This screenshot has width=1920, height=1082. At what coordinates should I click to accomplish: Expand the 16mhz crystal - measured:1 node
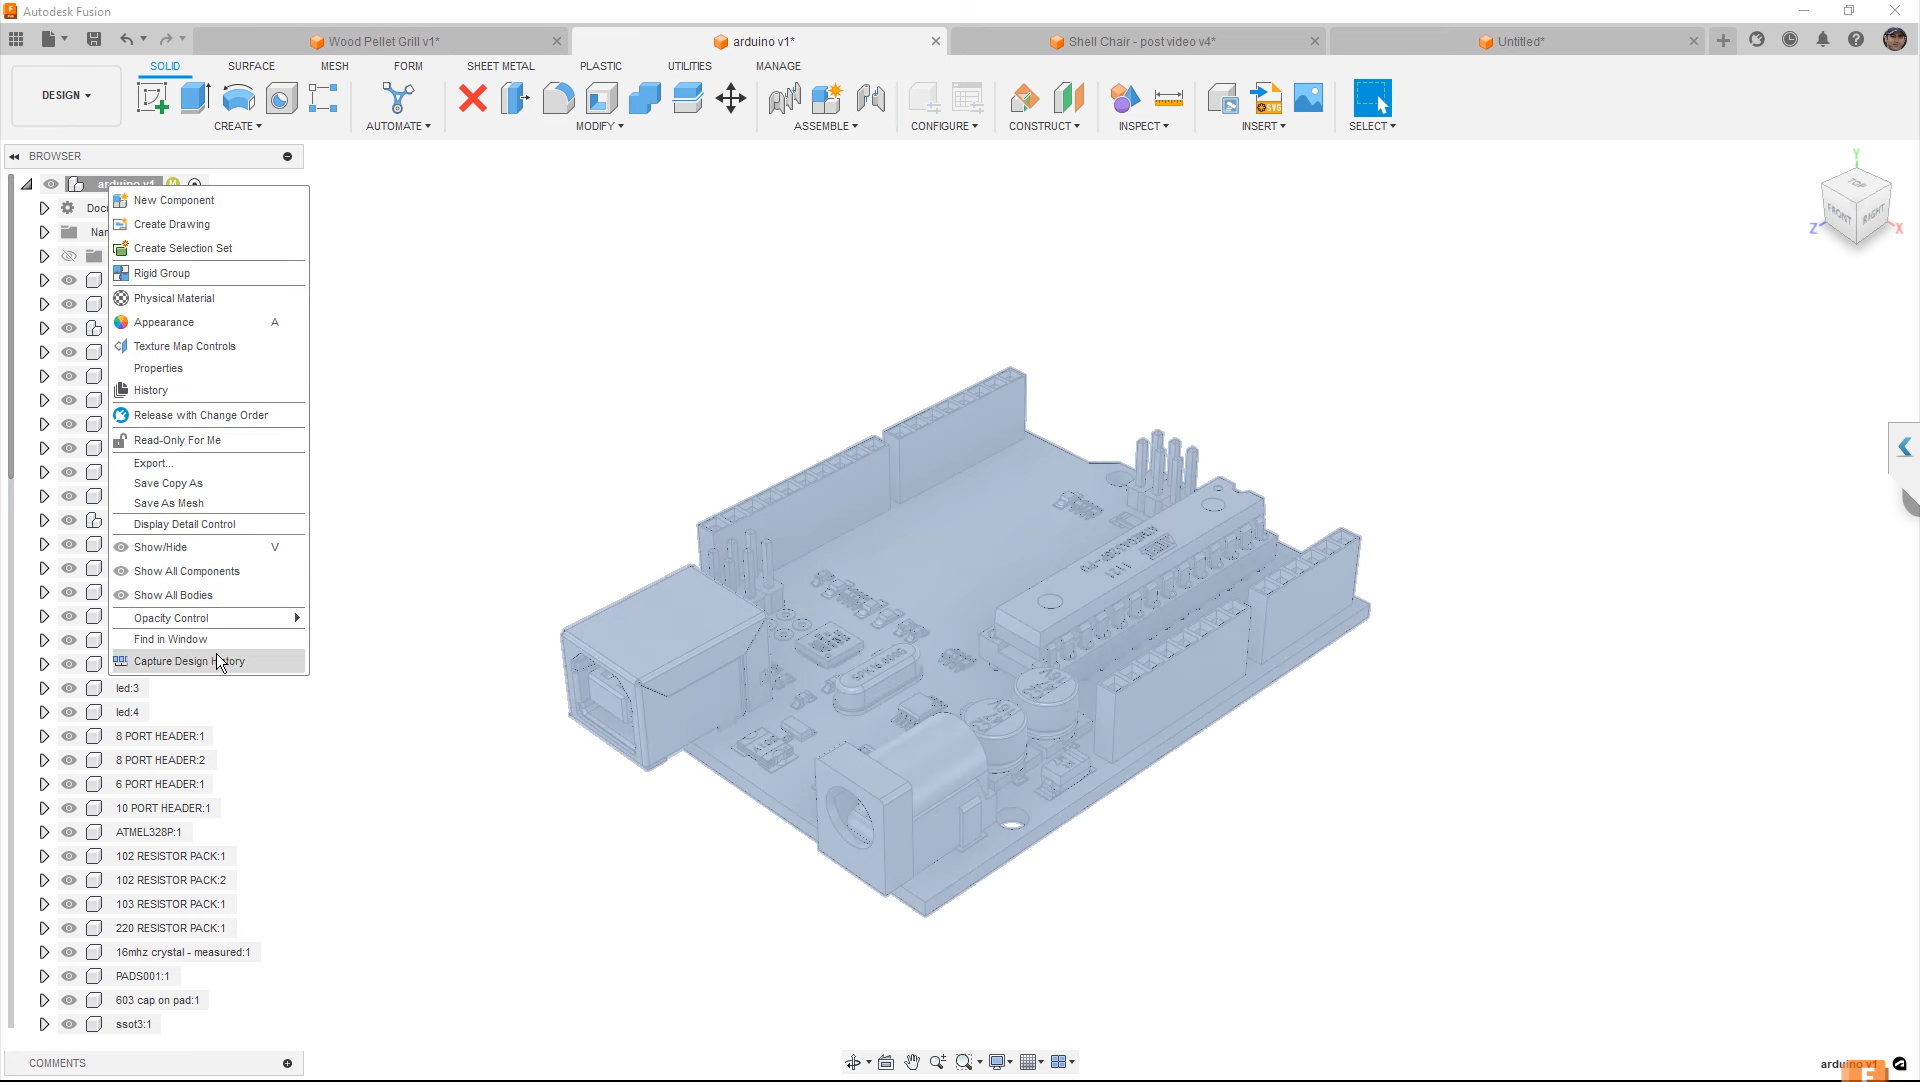(x=44, y=952)
